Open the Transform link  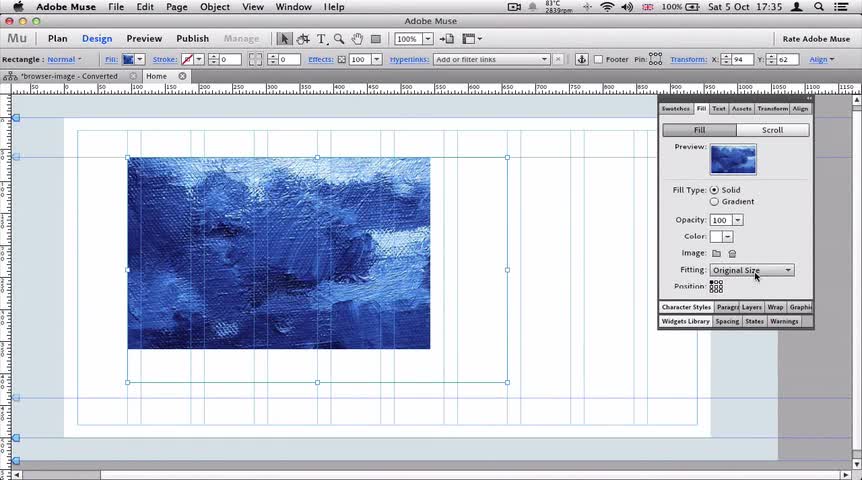point(688,59)
